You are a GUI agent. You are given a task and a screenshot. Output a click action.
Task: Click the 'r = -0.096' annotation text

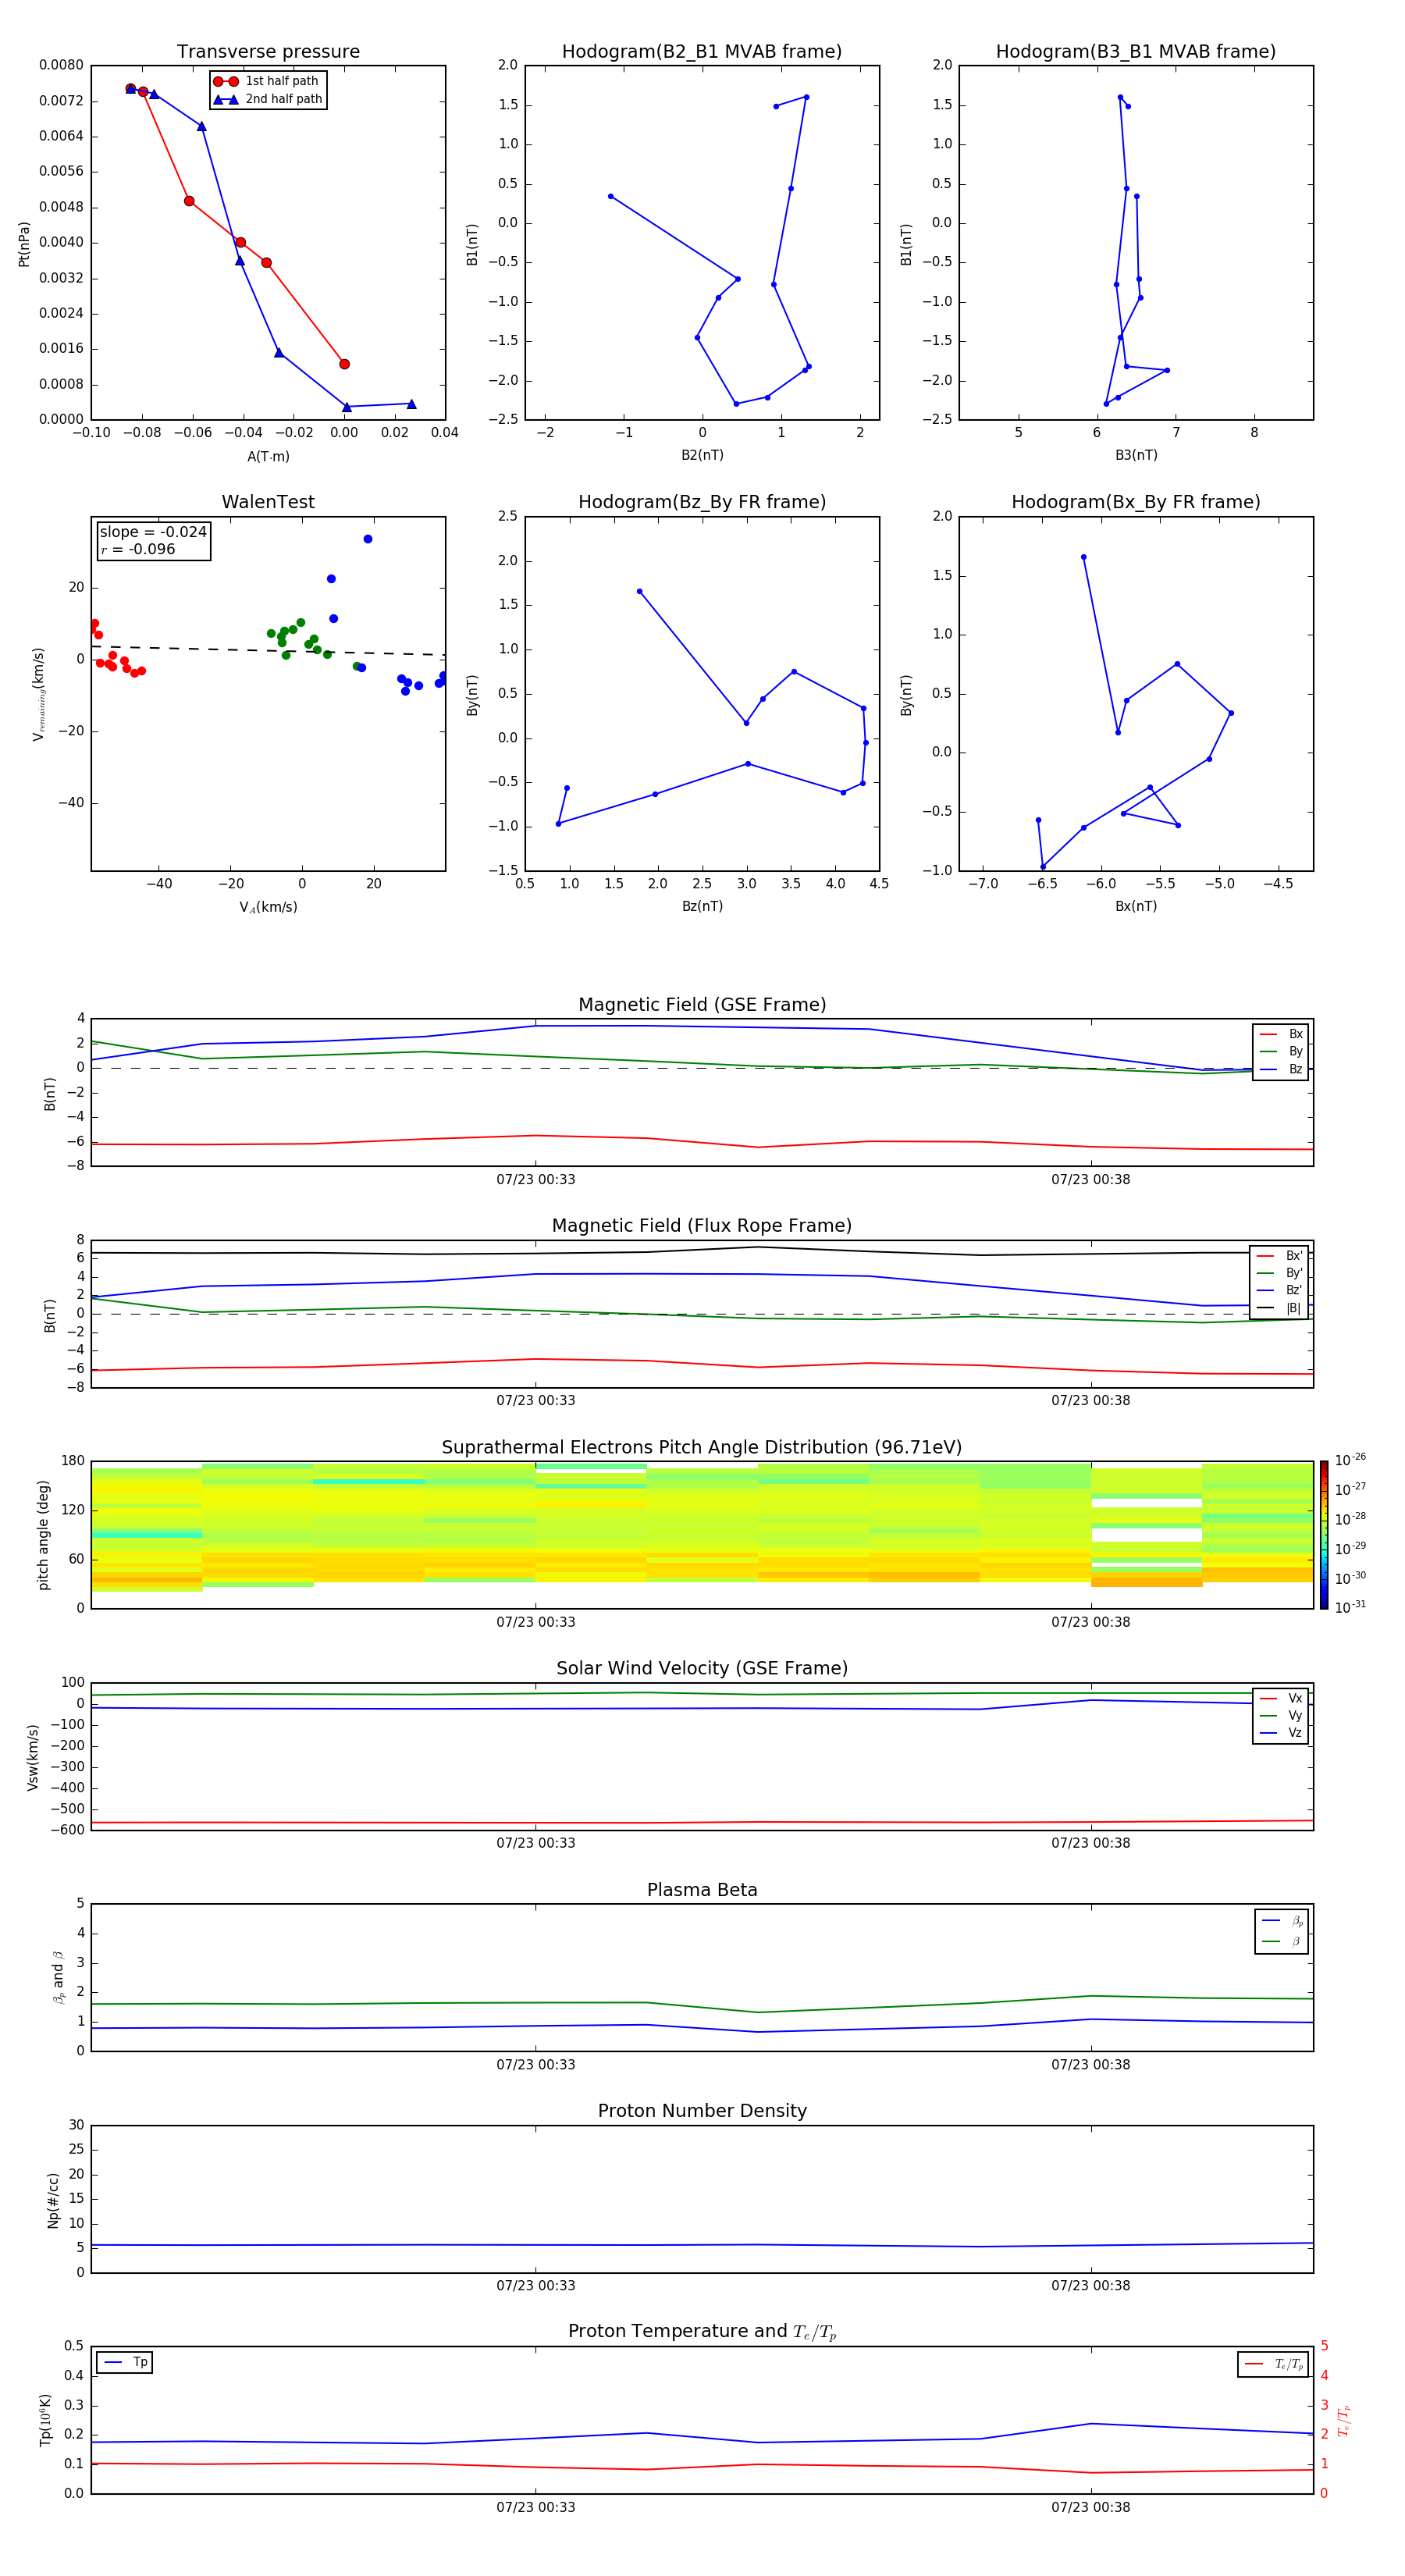[138, 549]
